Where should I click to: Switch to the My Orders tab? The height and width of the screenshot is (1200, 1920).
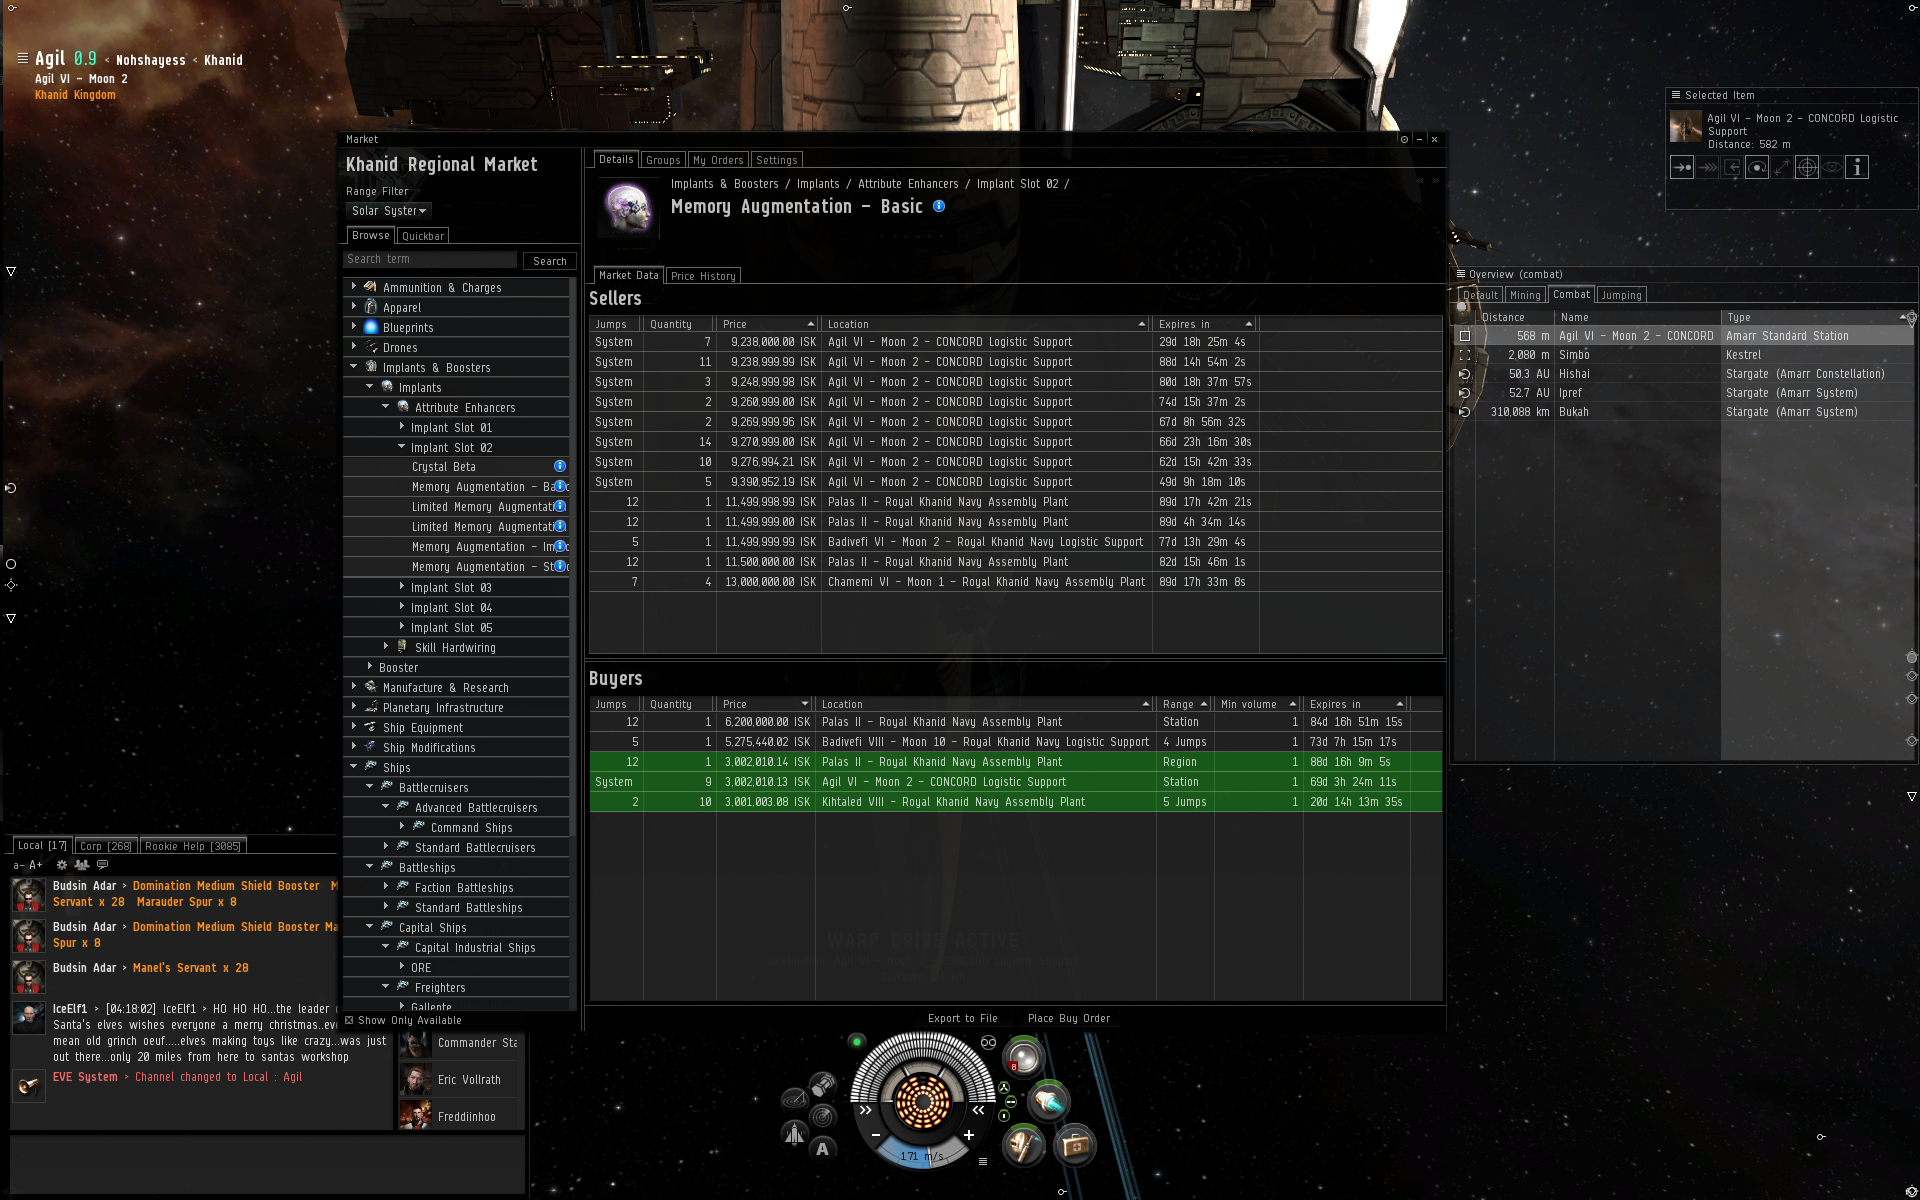tap(717, 160)
